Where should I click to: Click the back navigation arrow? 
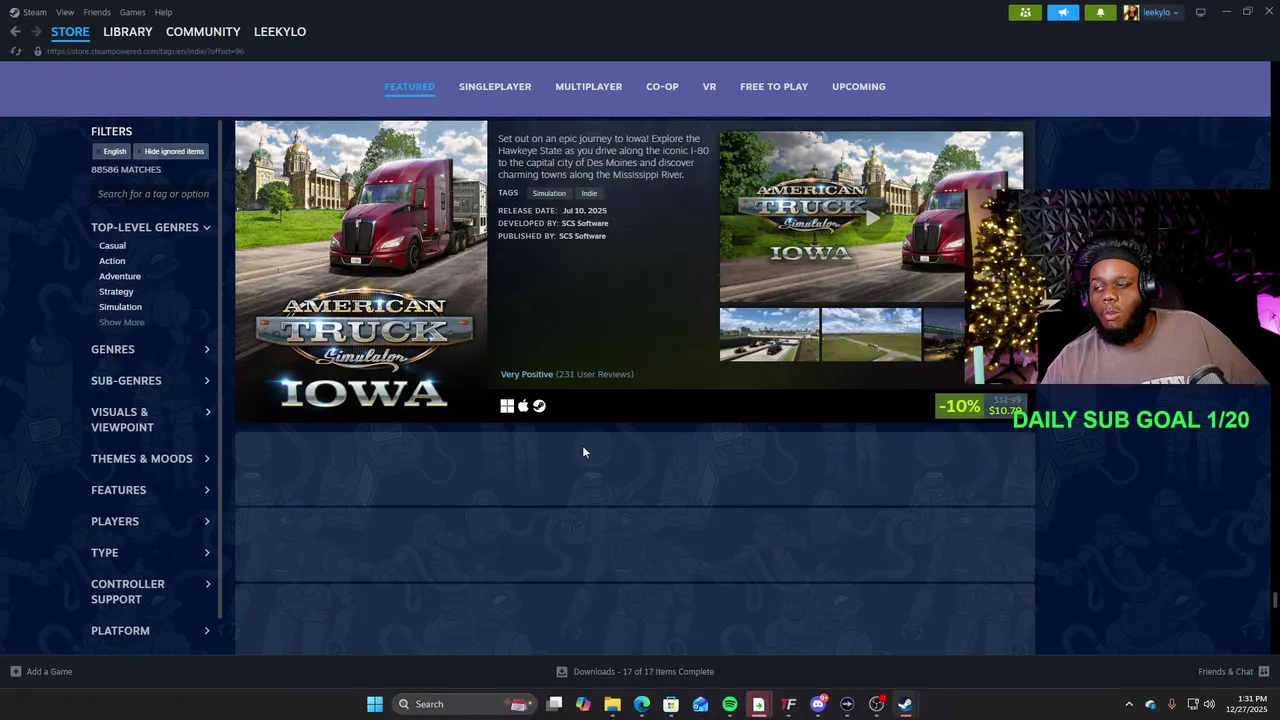tap(15, 32)
